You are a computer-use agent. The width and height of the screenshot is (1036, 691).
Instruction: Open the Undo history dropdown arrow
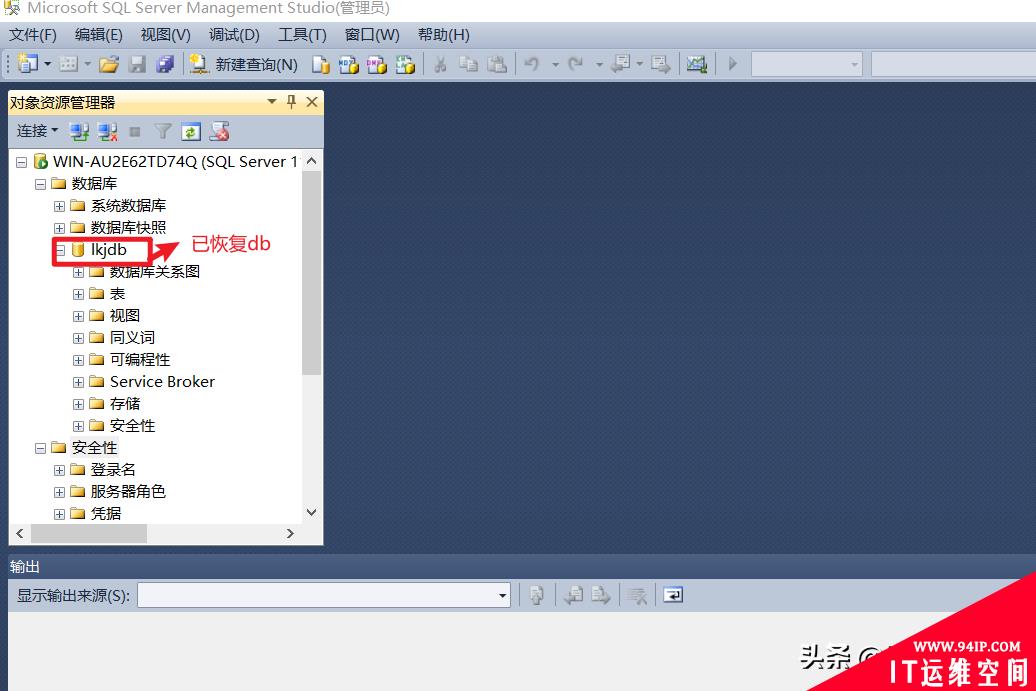[555, 65]
